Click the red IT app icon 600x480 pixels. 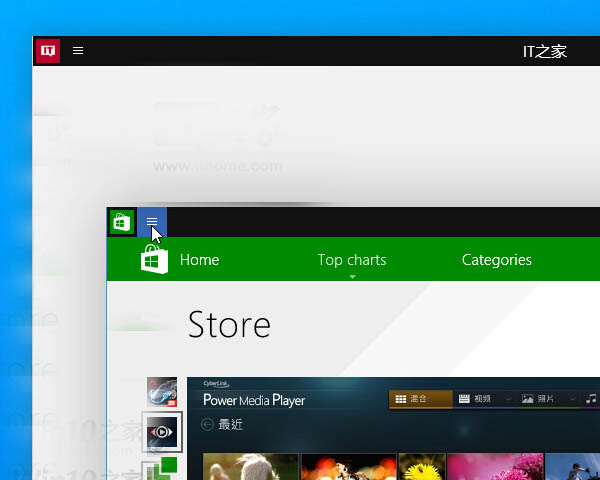[x=47, y=50]
